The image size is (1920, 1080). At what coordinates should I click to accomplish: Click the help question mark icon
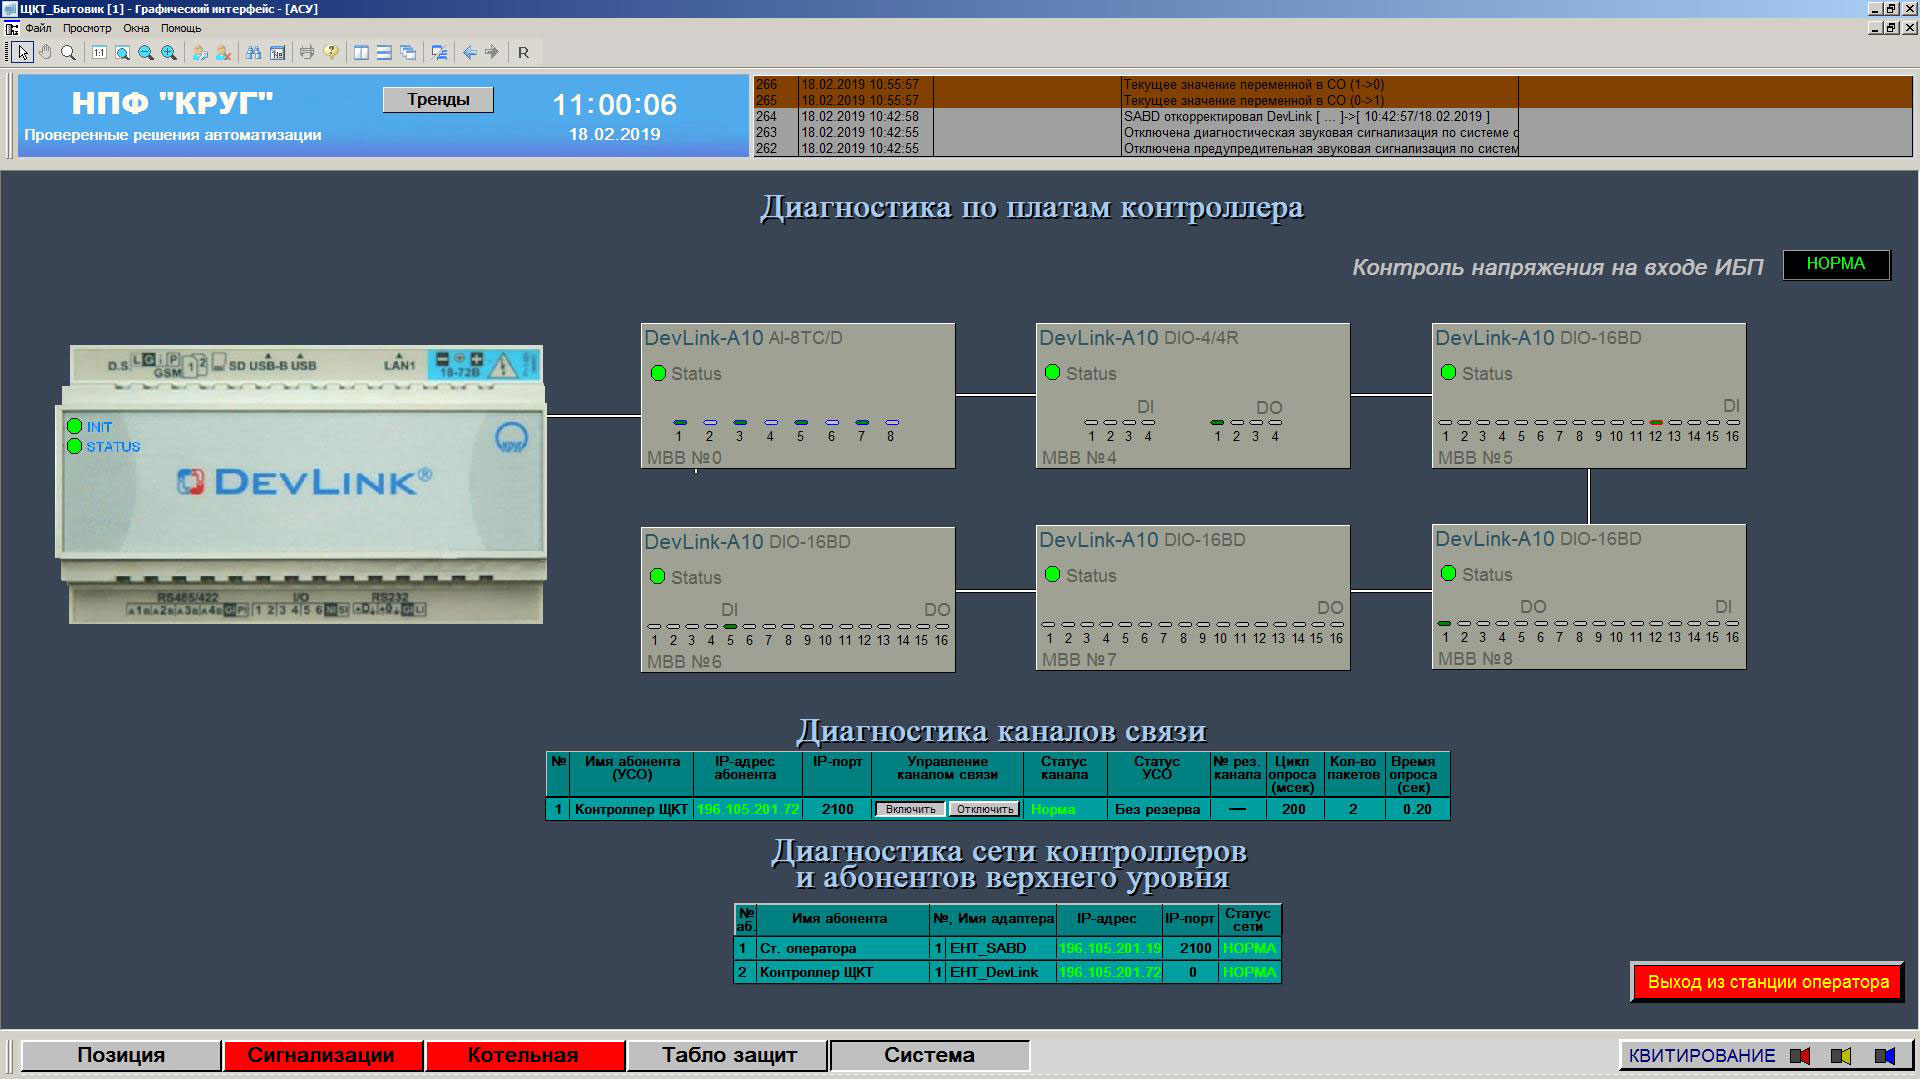point(331,52)
